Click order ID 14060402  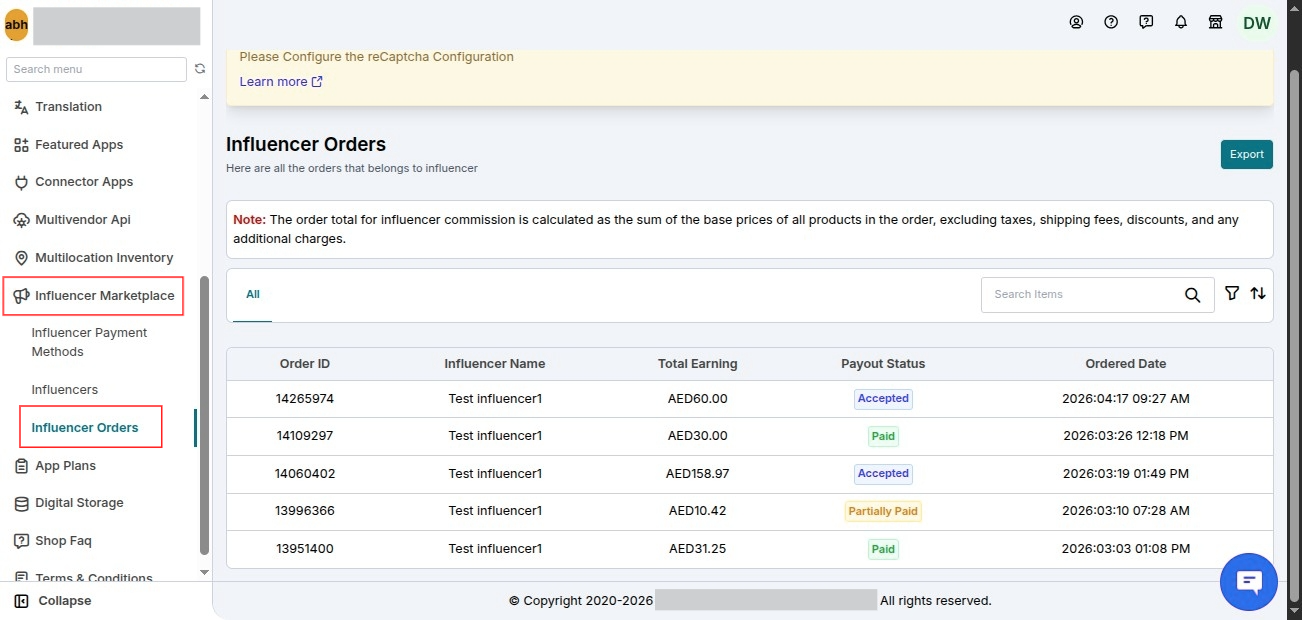[305, 474]
